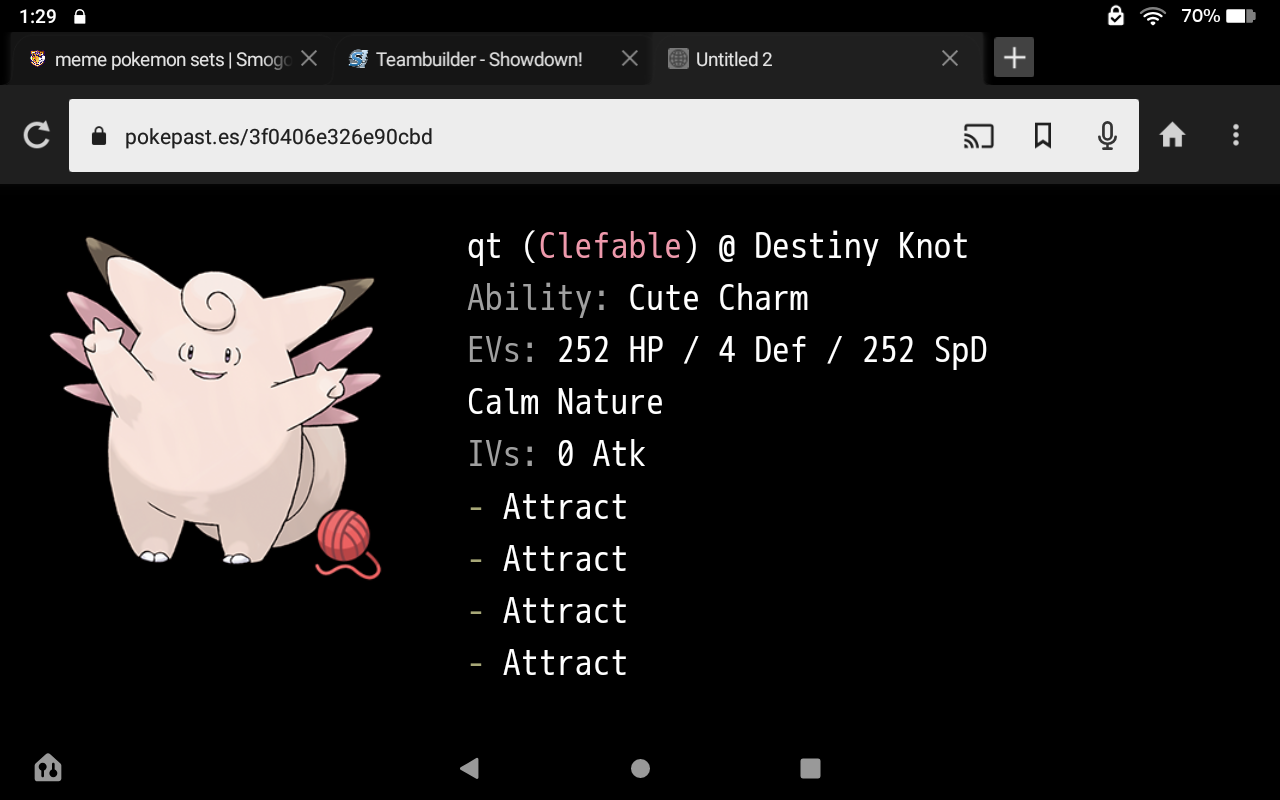Click the Clefable sprite image
1280x800 pixels.
coord(215,400)
